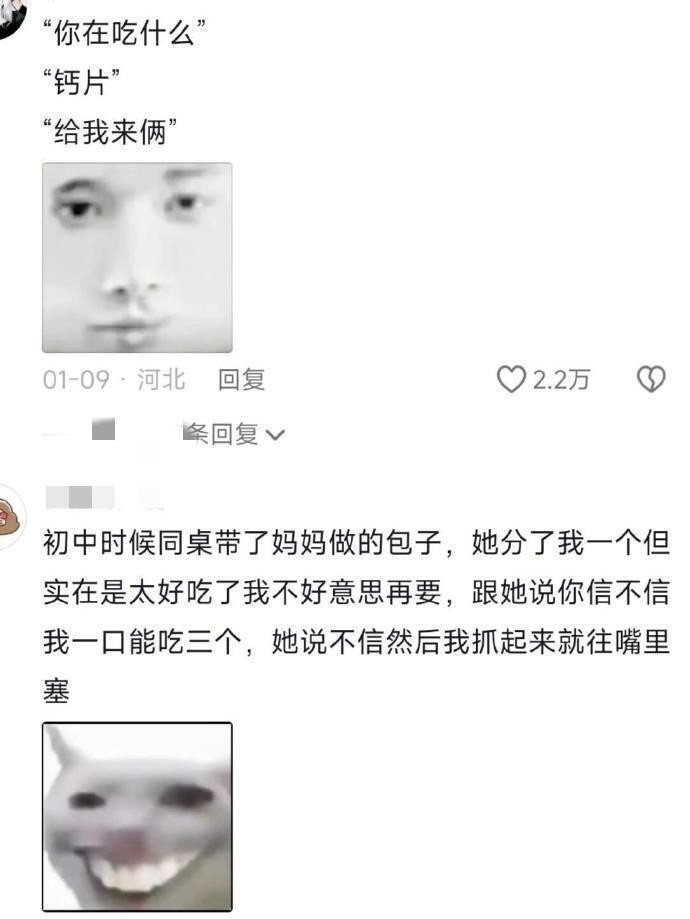Like the comment with the heart icon

(511, 379)
